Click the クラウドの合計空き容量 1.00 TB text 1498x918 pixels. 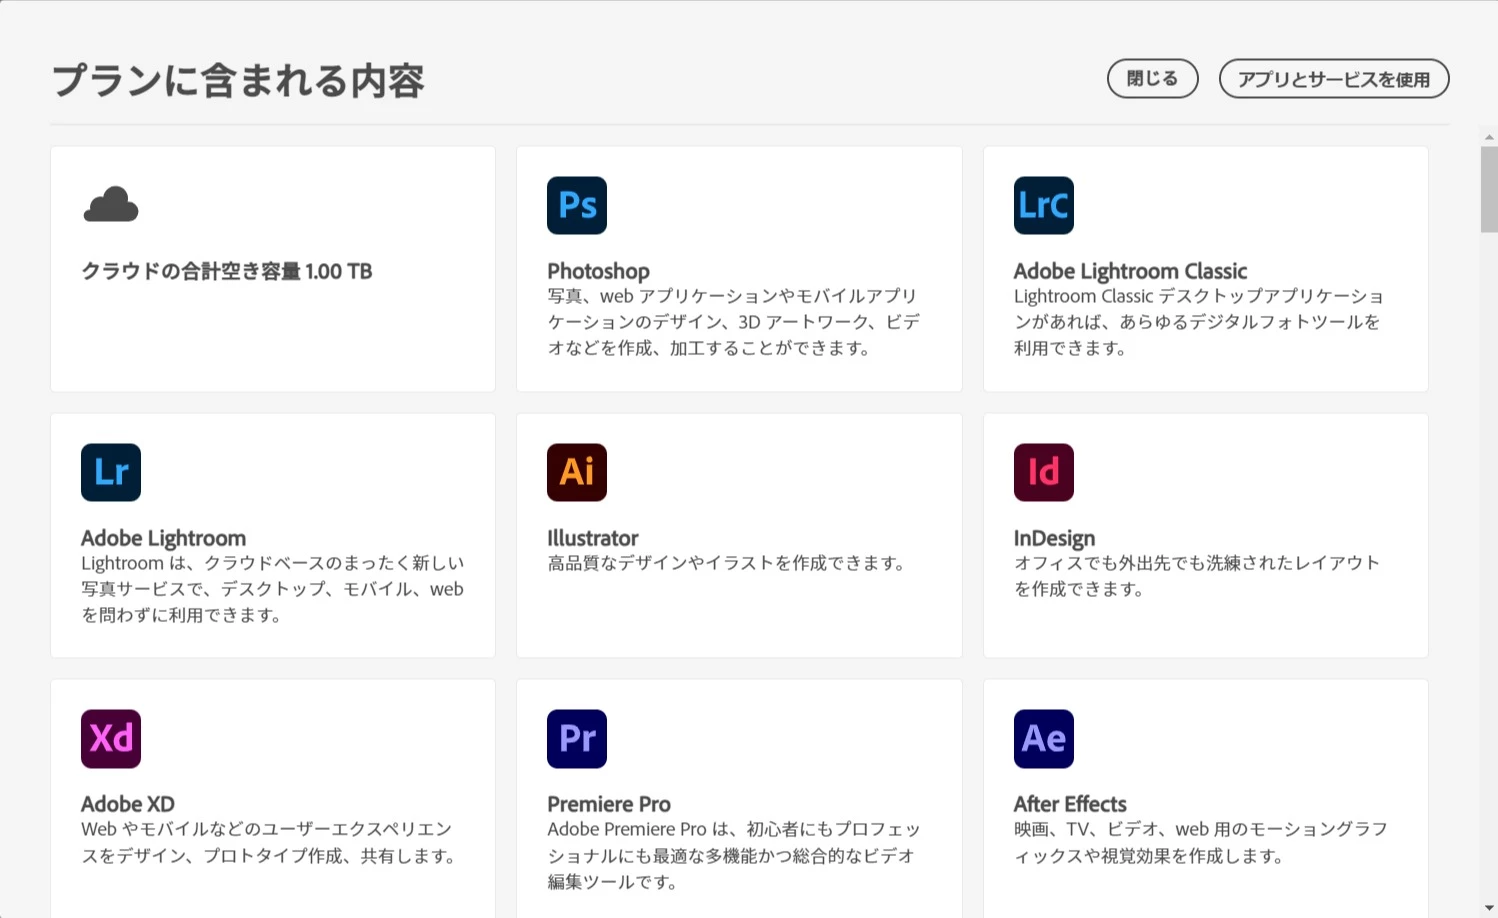pyautogui.click(x=227, y=271)
